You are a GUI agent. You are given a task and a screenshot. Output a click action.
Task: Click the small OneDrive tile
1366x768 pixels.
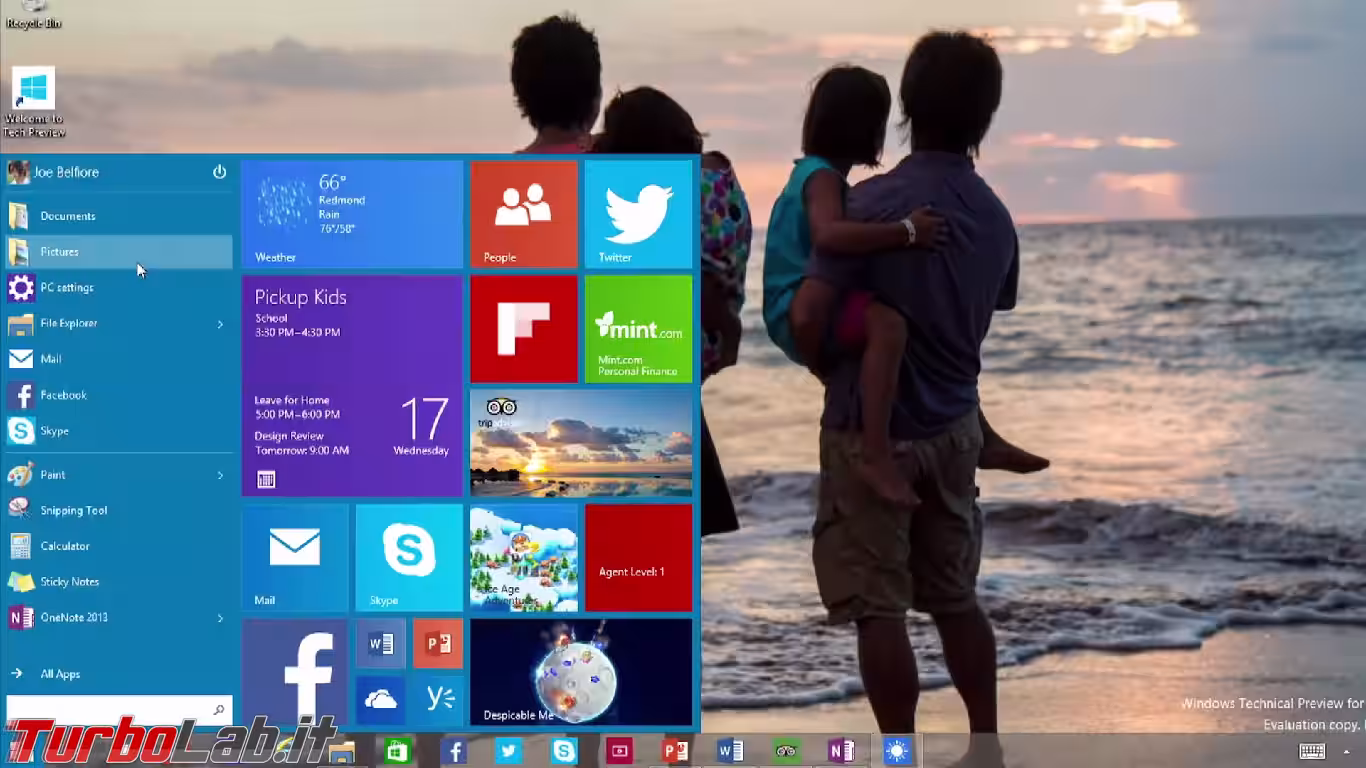tap(381, 699)
